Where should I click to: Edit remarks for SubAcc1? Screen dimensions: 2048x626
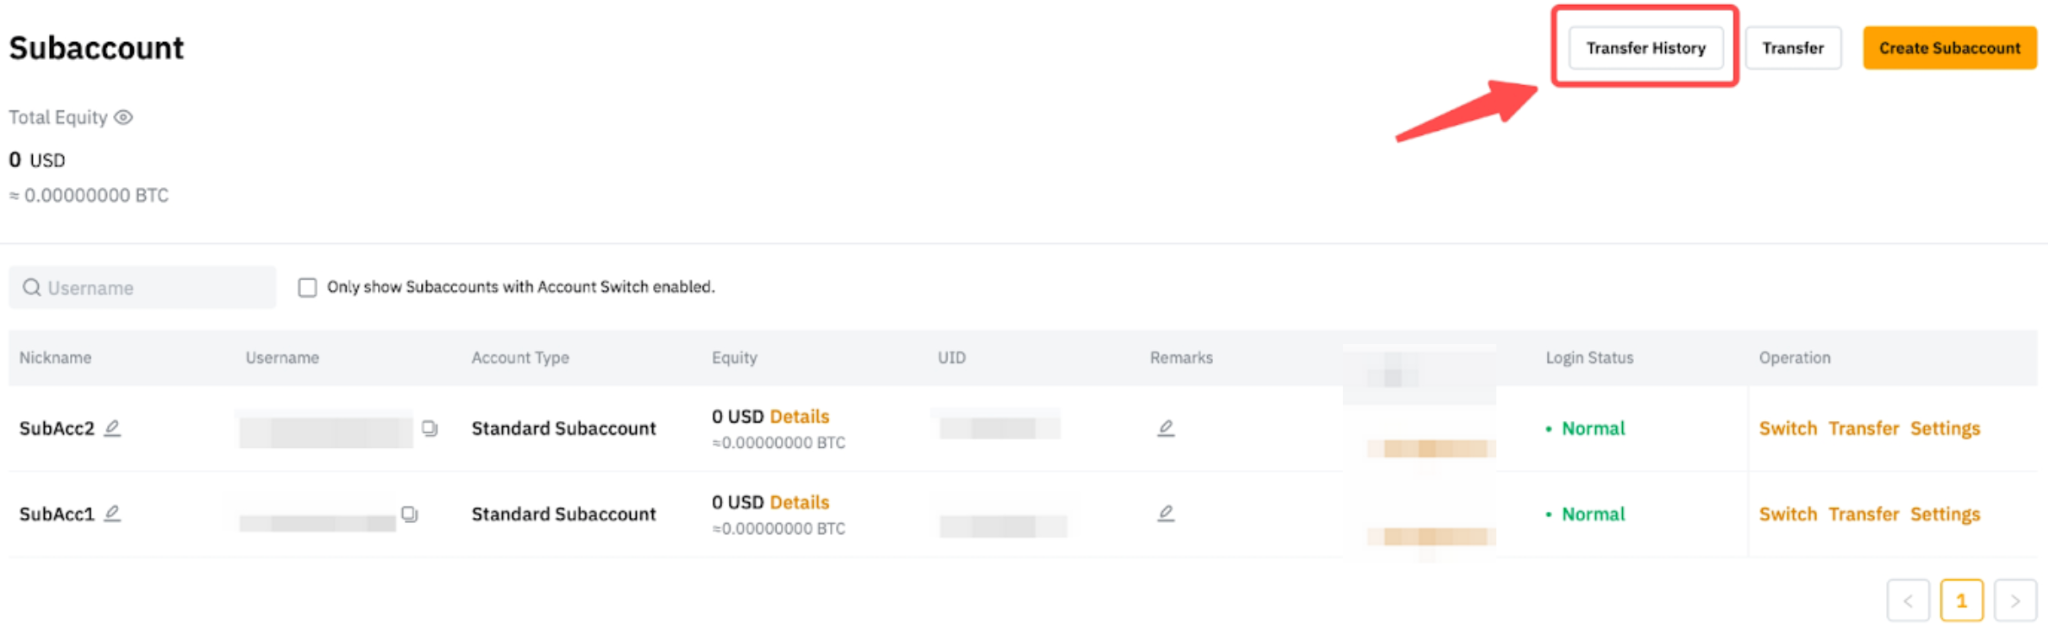pos(1166,513)
